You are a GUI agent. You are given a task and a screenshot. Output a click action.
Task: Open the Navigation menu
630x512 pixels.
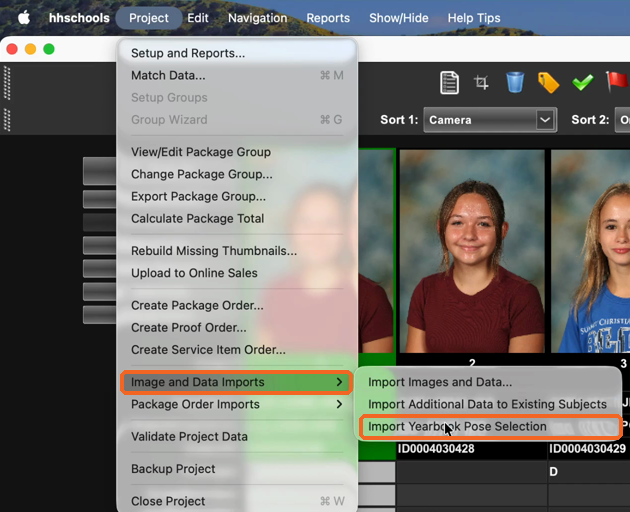click(x=258, y=18)
